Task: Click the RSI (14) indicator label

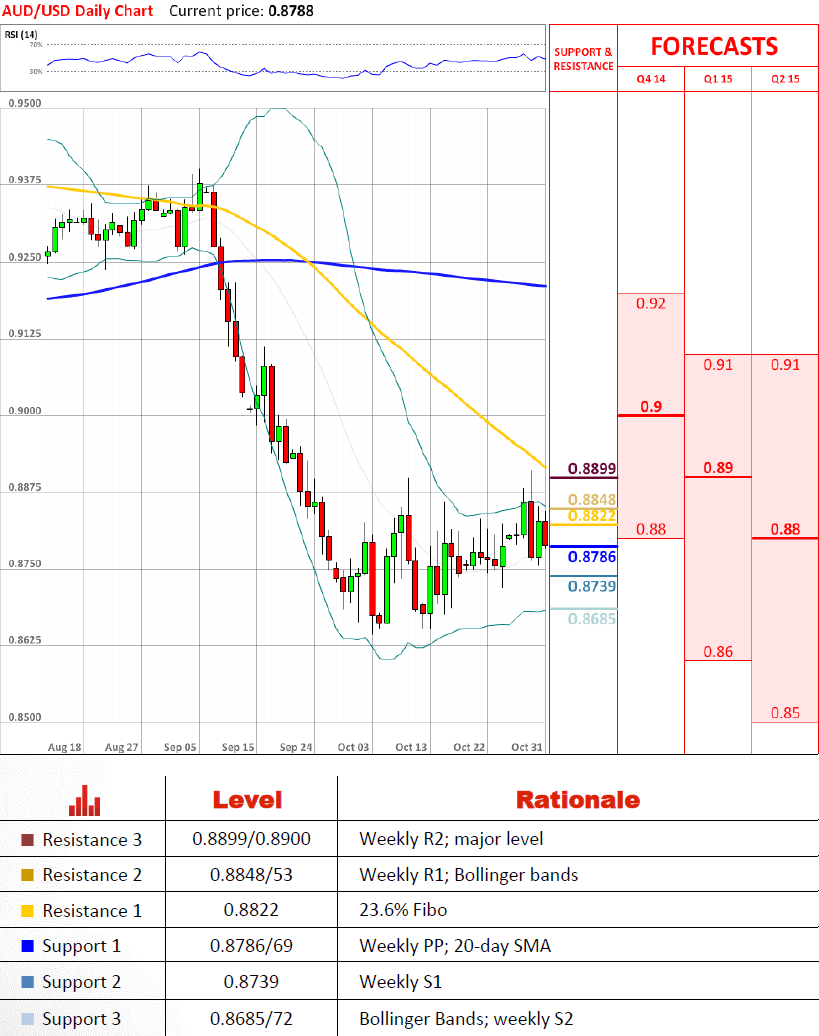Action: click(x=21, y=34)
